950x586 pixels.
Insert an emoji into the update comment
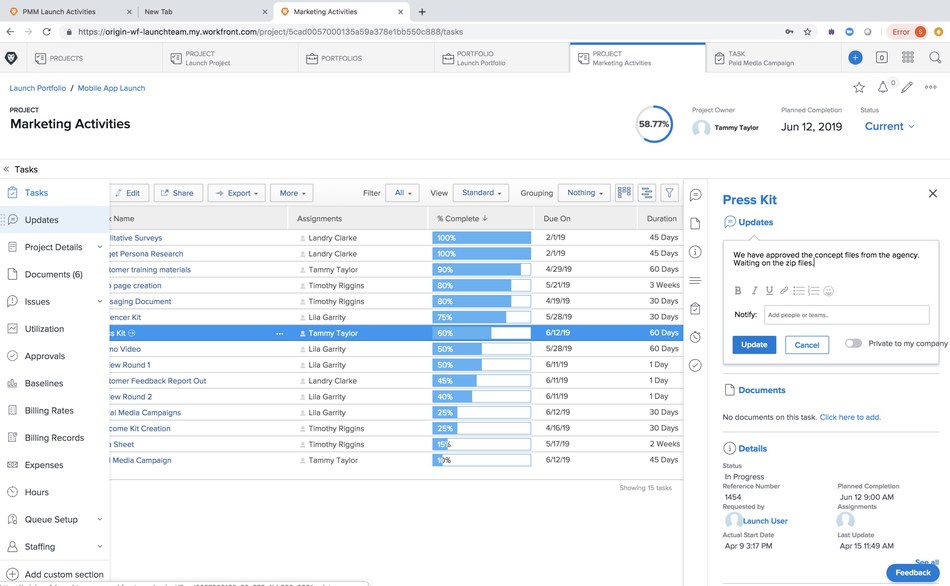pyautogui.click(x=827, y=291)
